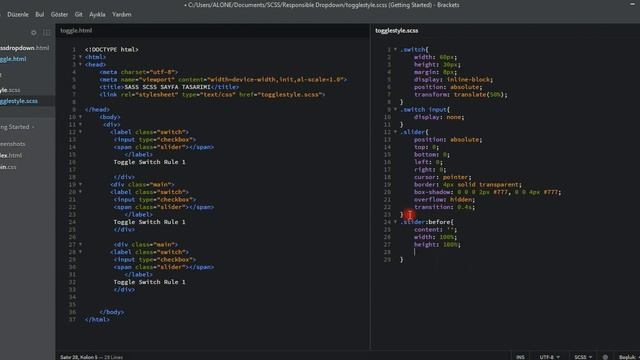Click the display inline-block property
640x360 pixels.
453,80
